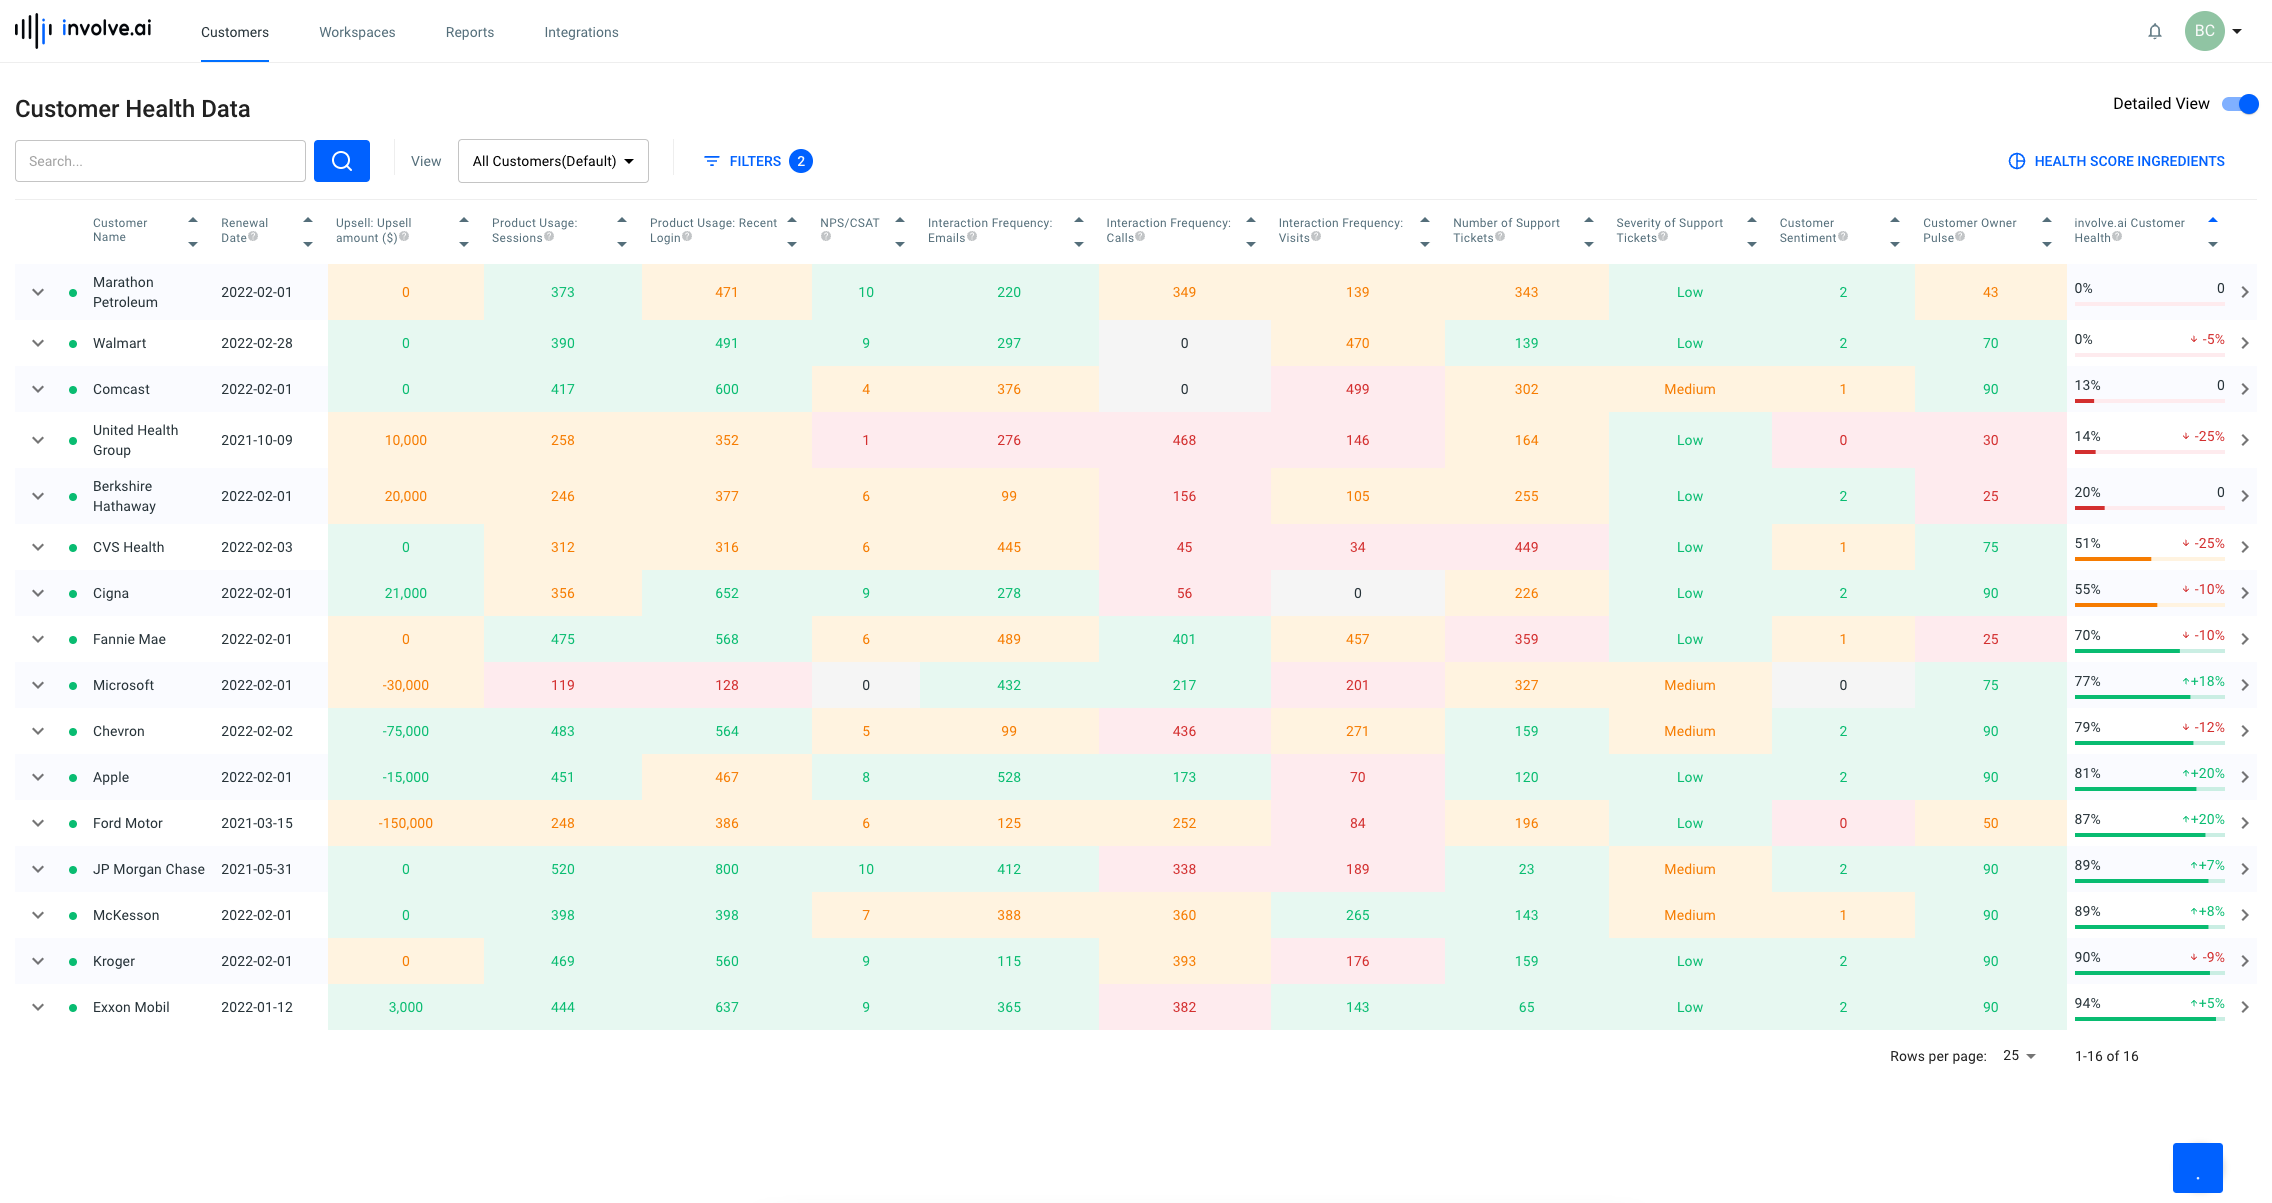Click into the Search input field
Screen dimensions: 2272x1203
(160, 161)
